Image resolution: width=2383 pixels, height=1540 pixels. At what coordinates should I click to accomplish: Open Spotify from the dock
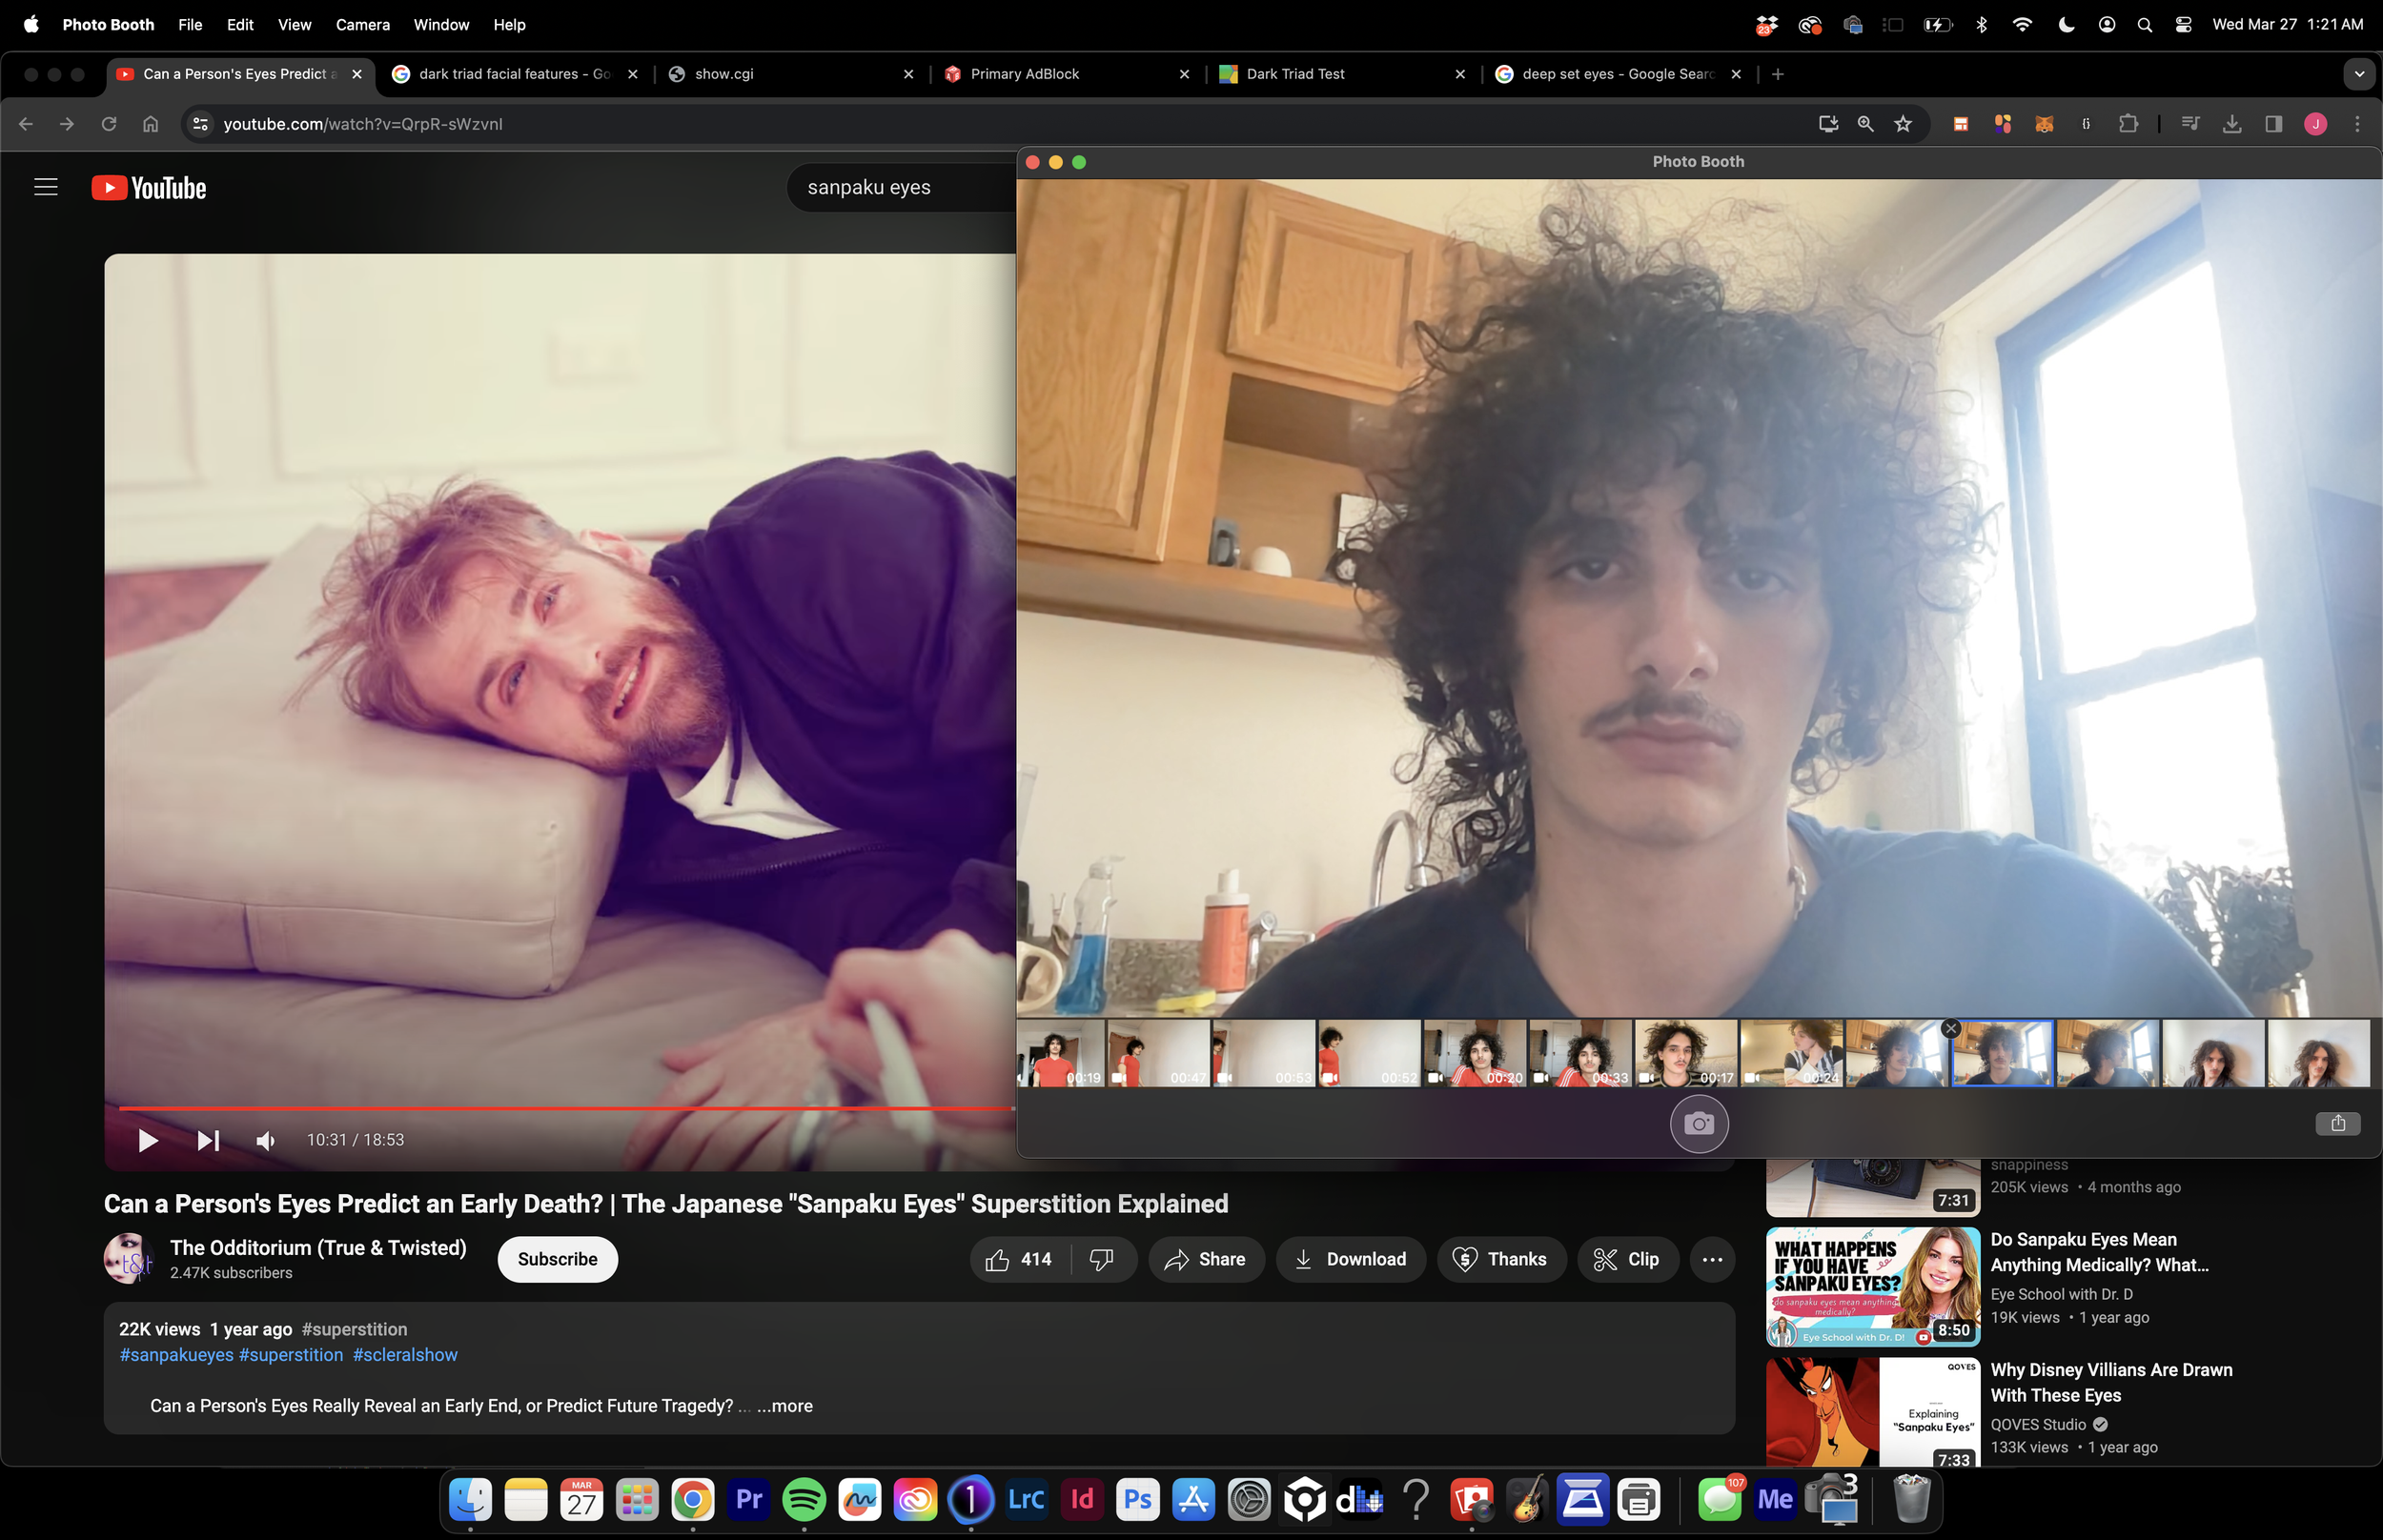[804, 1499]
